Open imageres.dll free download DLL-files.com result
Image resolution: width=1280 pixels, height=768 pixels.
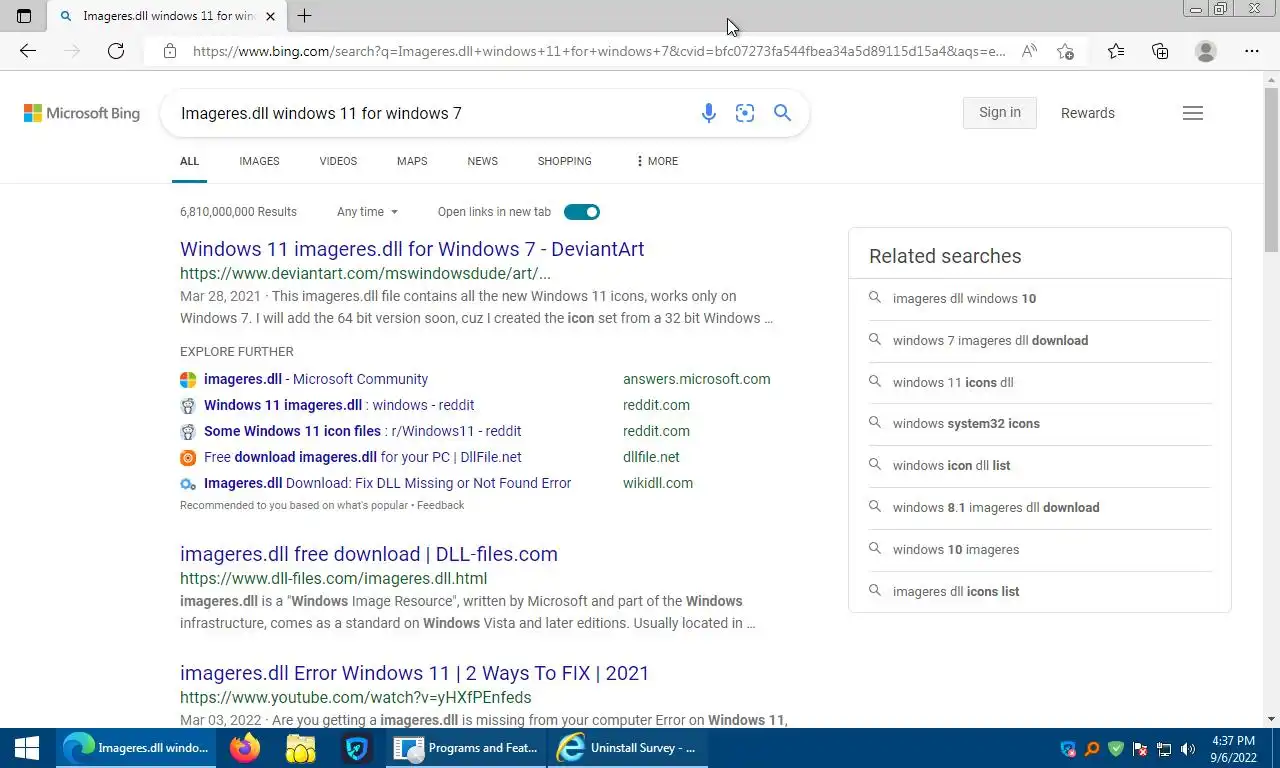click(369, 554)
